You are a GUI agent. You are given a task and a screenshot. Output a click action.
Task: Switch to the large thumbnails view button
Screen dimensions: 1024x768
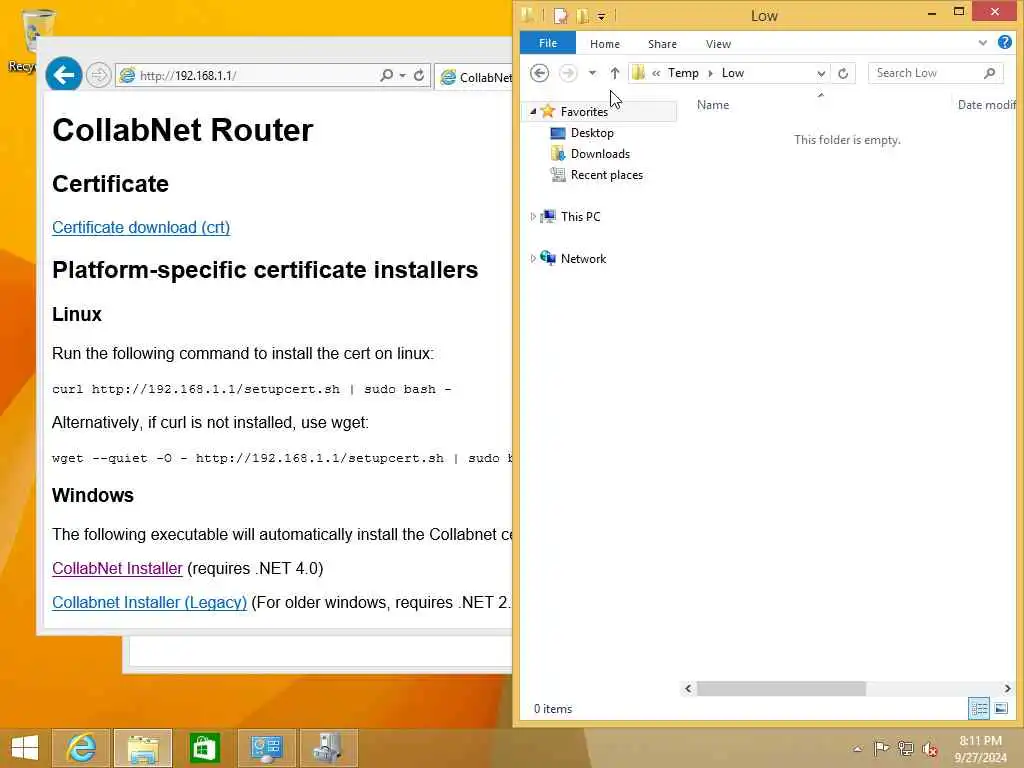tap(1000, 709)
